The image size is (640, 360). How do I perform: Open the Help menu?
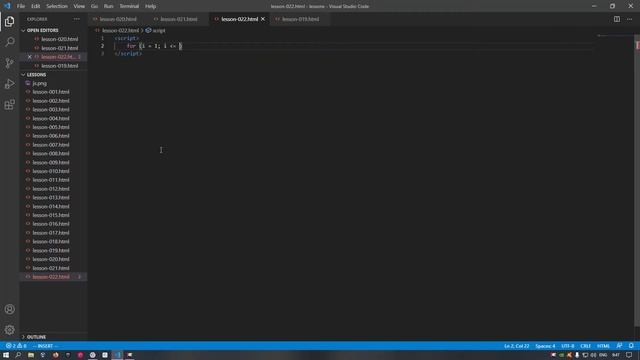point(151,6)
